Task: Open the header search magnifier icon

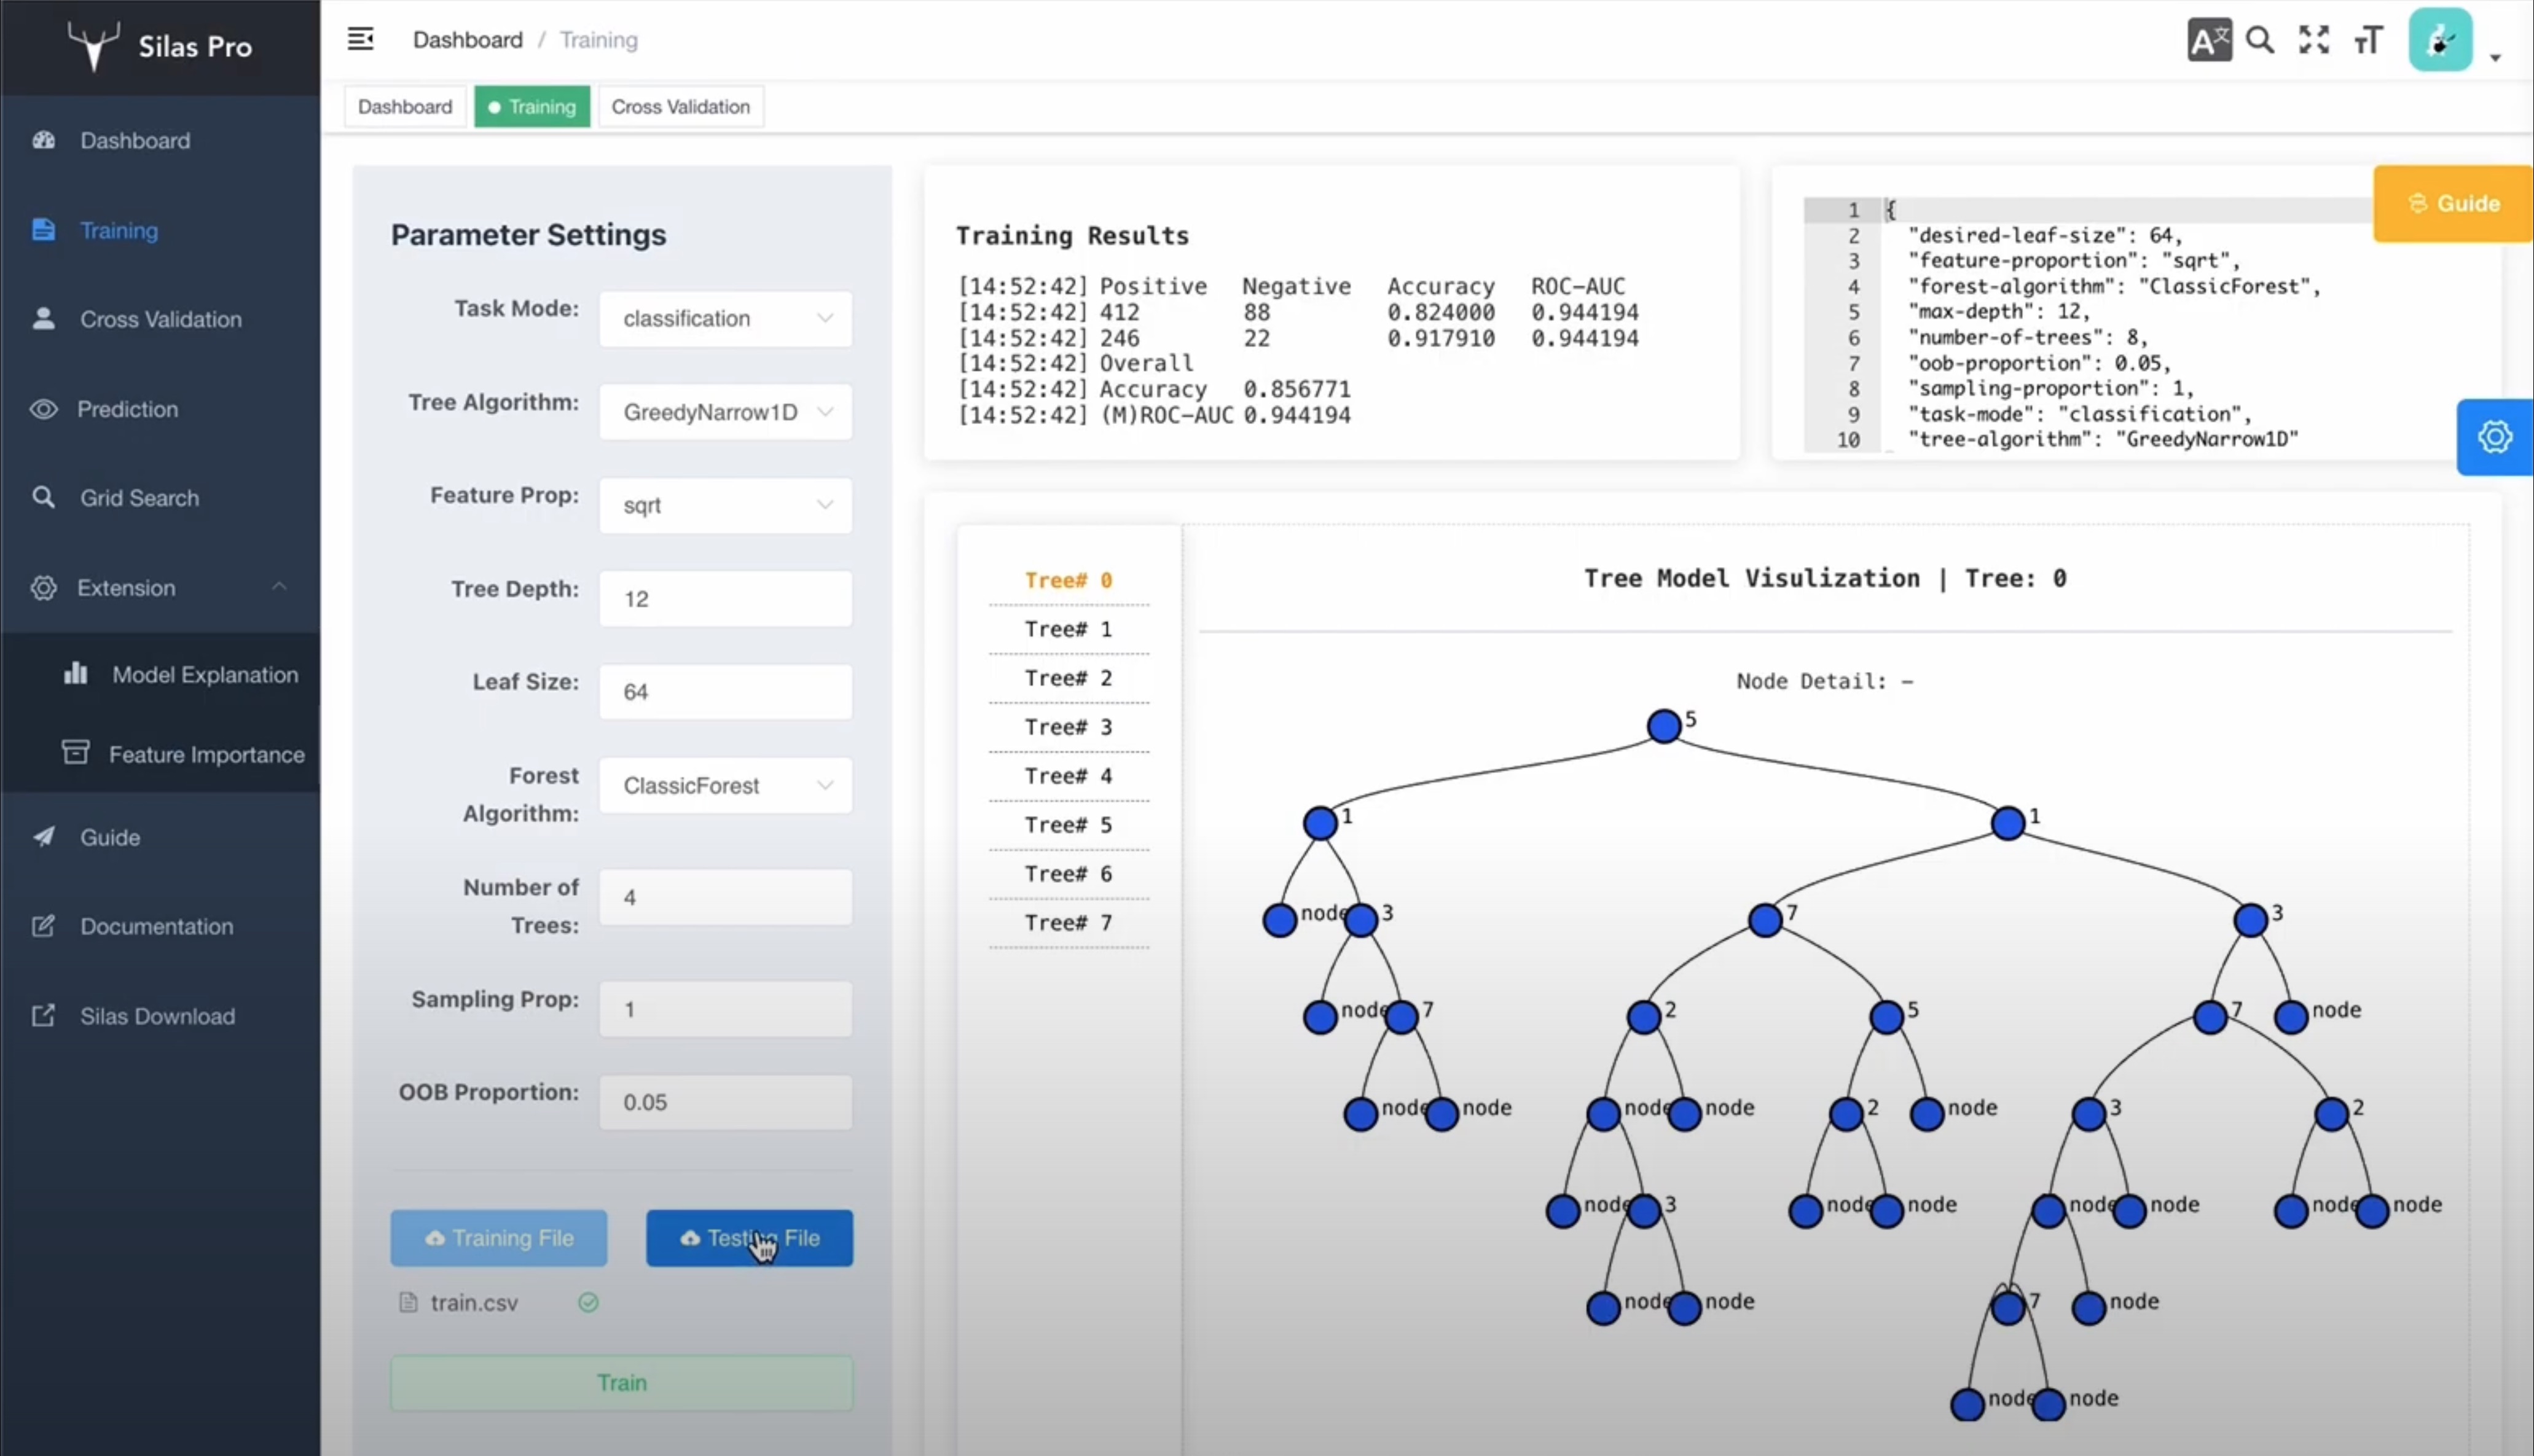Action: coord(2260,40)
